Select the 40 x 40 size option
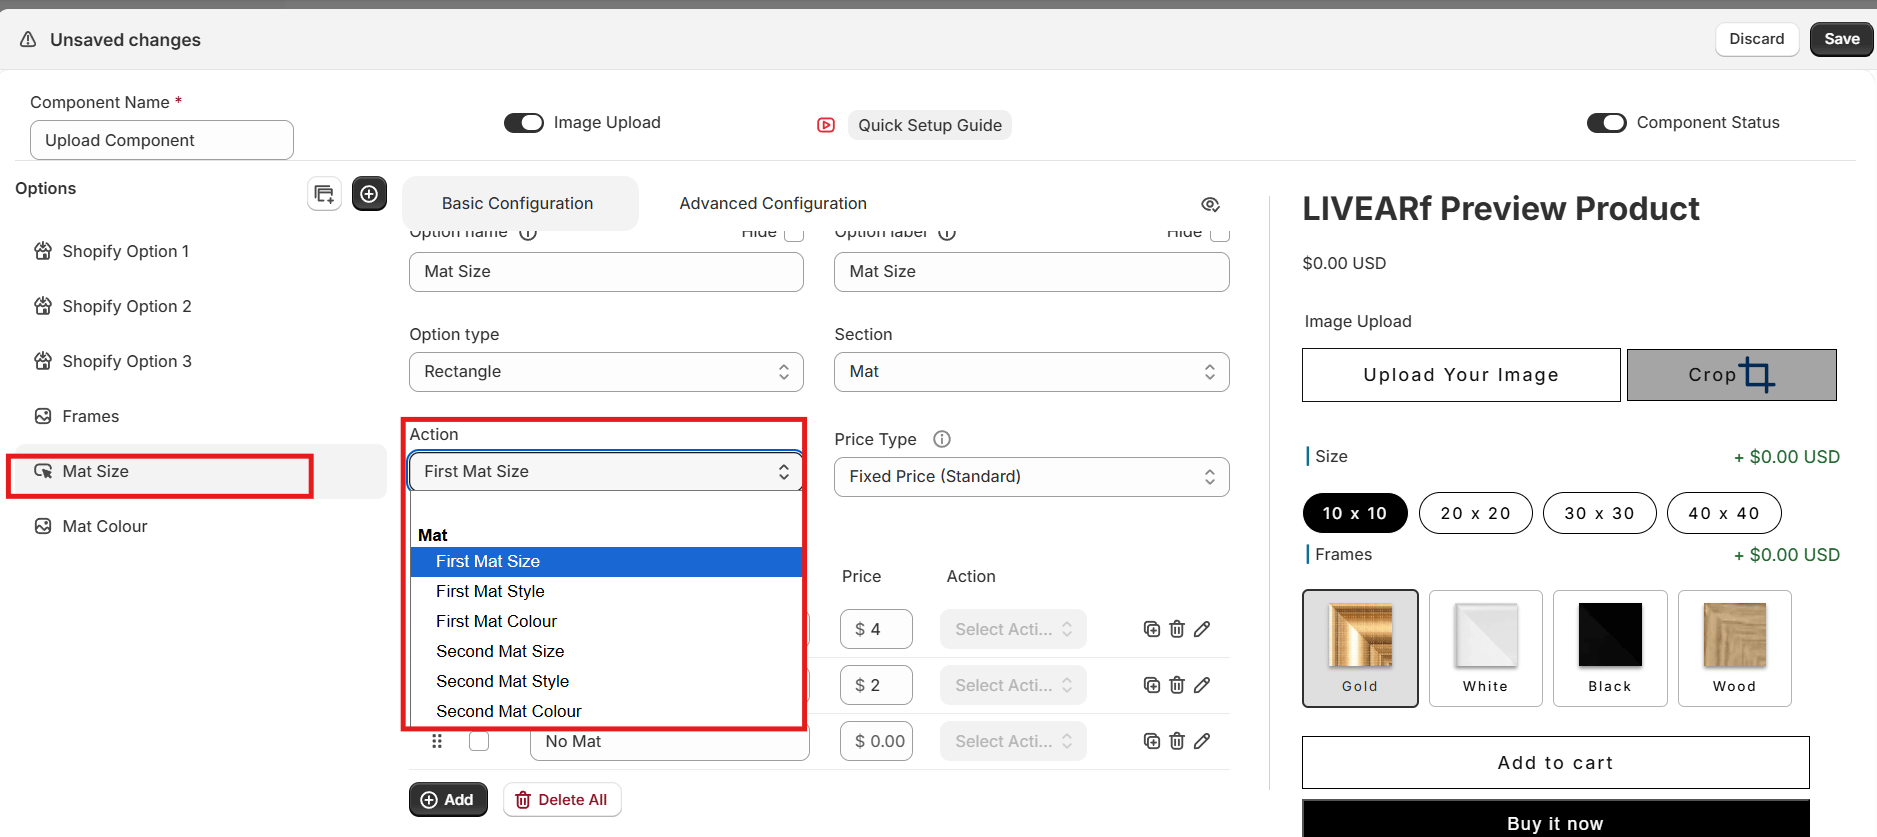This screenshot has height=837, width=1877. pyautogui.click(x=1724, y=513)
